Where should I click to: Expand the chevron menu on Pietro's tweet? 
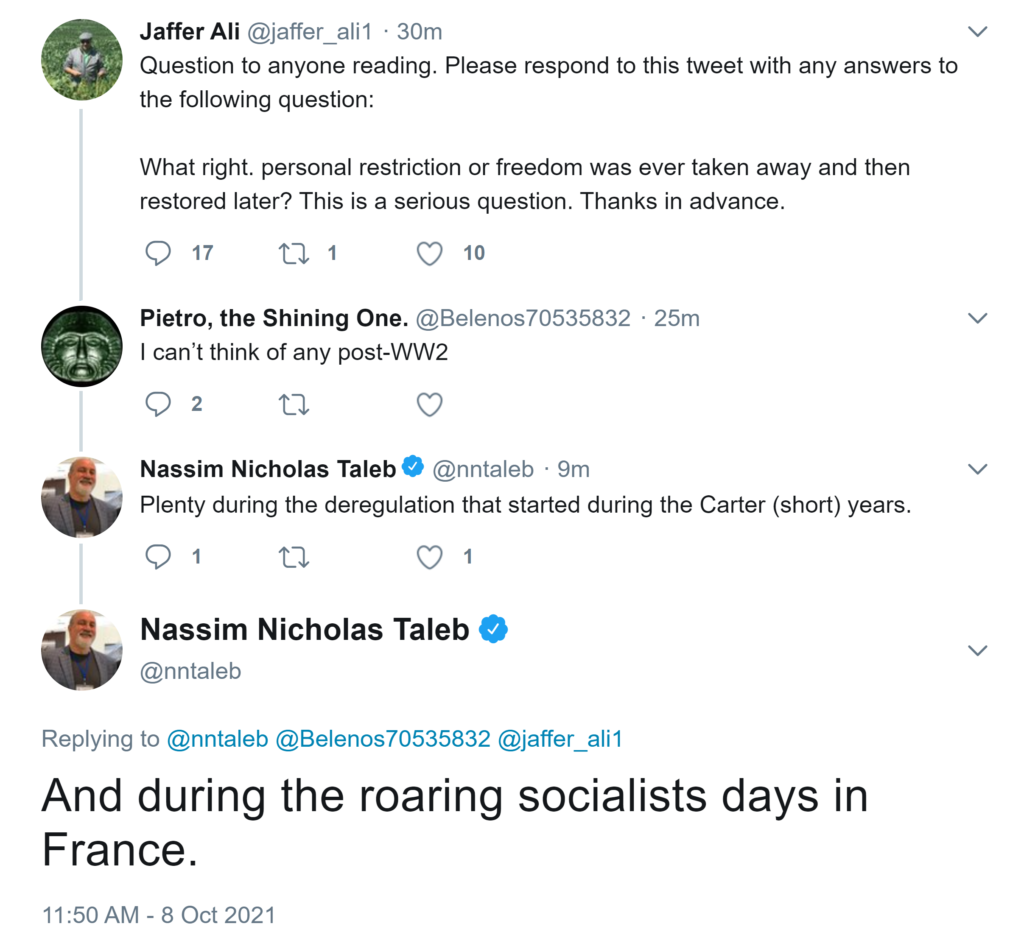[x=978, y=319]
